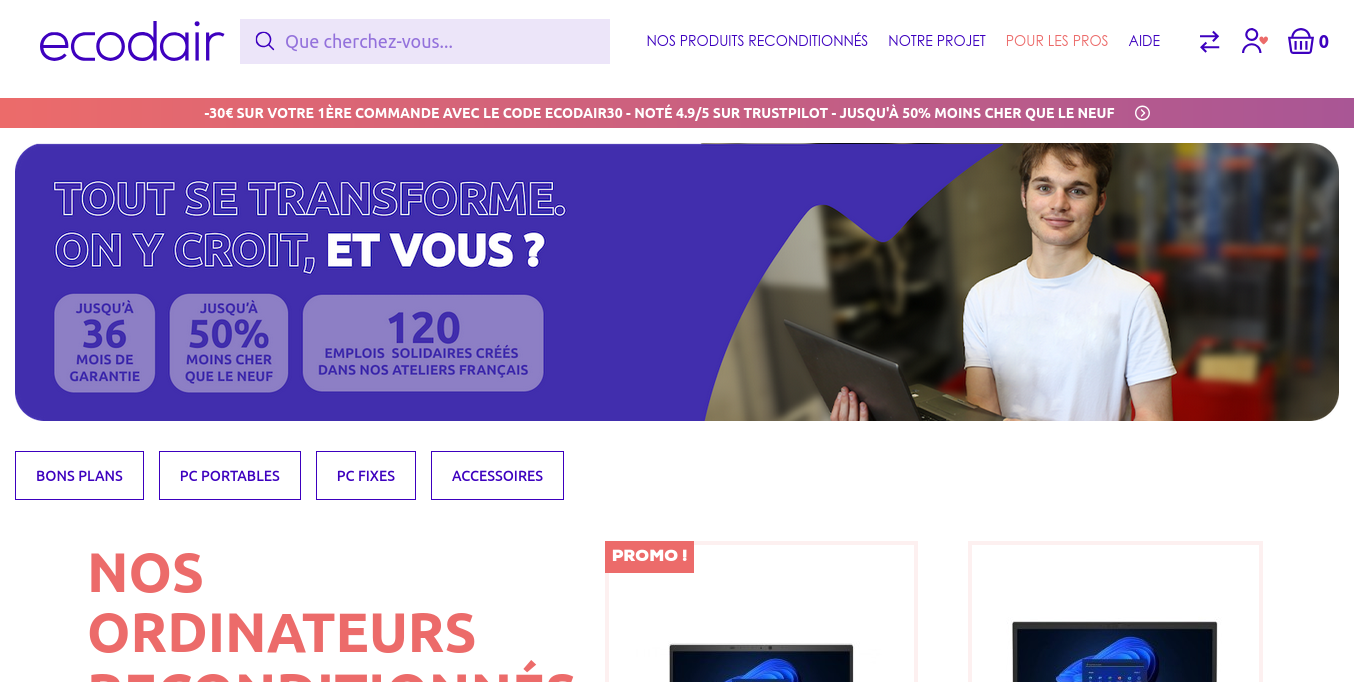This screenshot has width=1366, height=682.
Task: Open the shopping basket icon
Action: point(1300,41)
